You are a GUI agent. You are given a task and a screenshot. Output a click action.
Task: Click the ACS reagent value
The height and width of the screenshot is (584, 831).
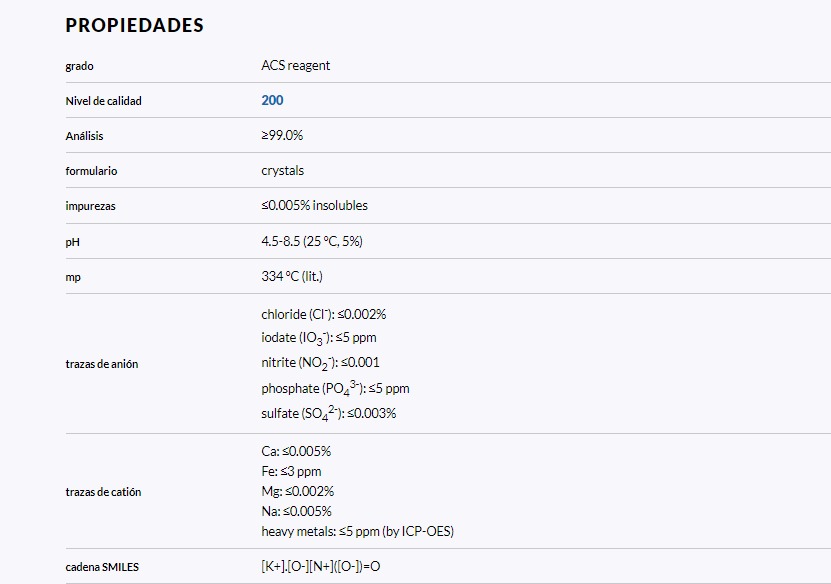(295, 66)
